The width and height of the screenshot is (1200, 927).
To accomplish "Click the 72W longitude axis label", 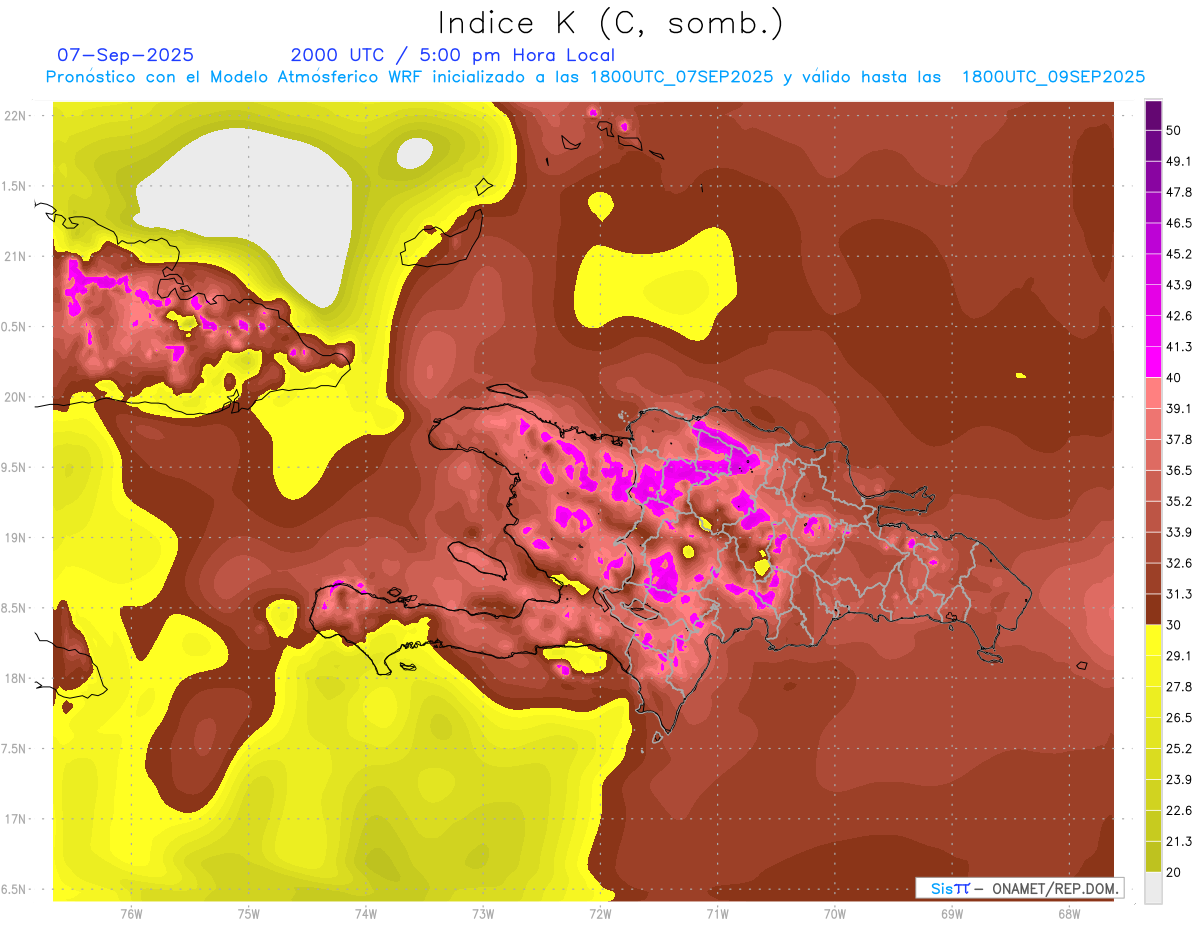I will point(600,913).
